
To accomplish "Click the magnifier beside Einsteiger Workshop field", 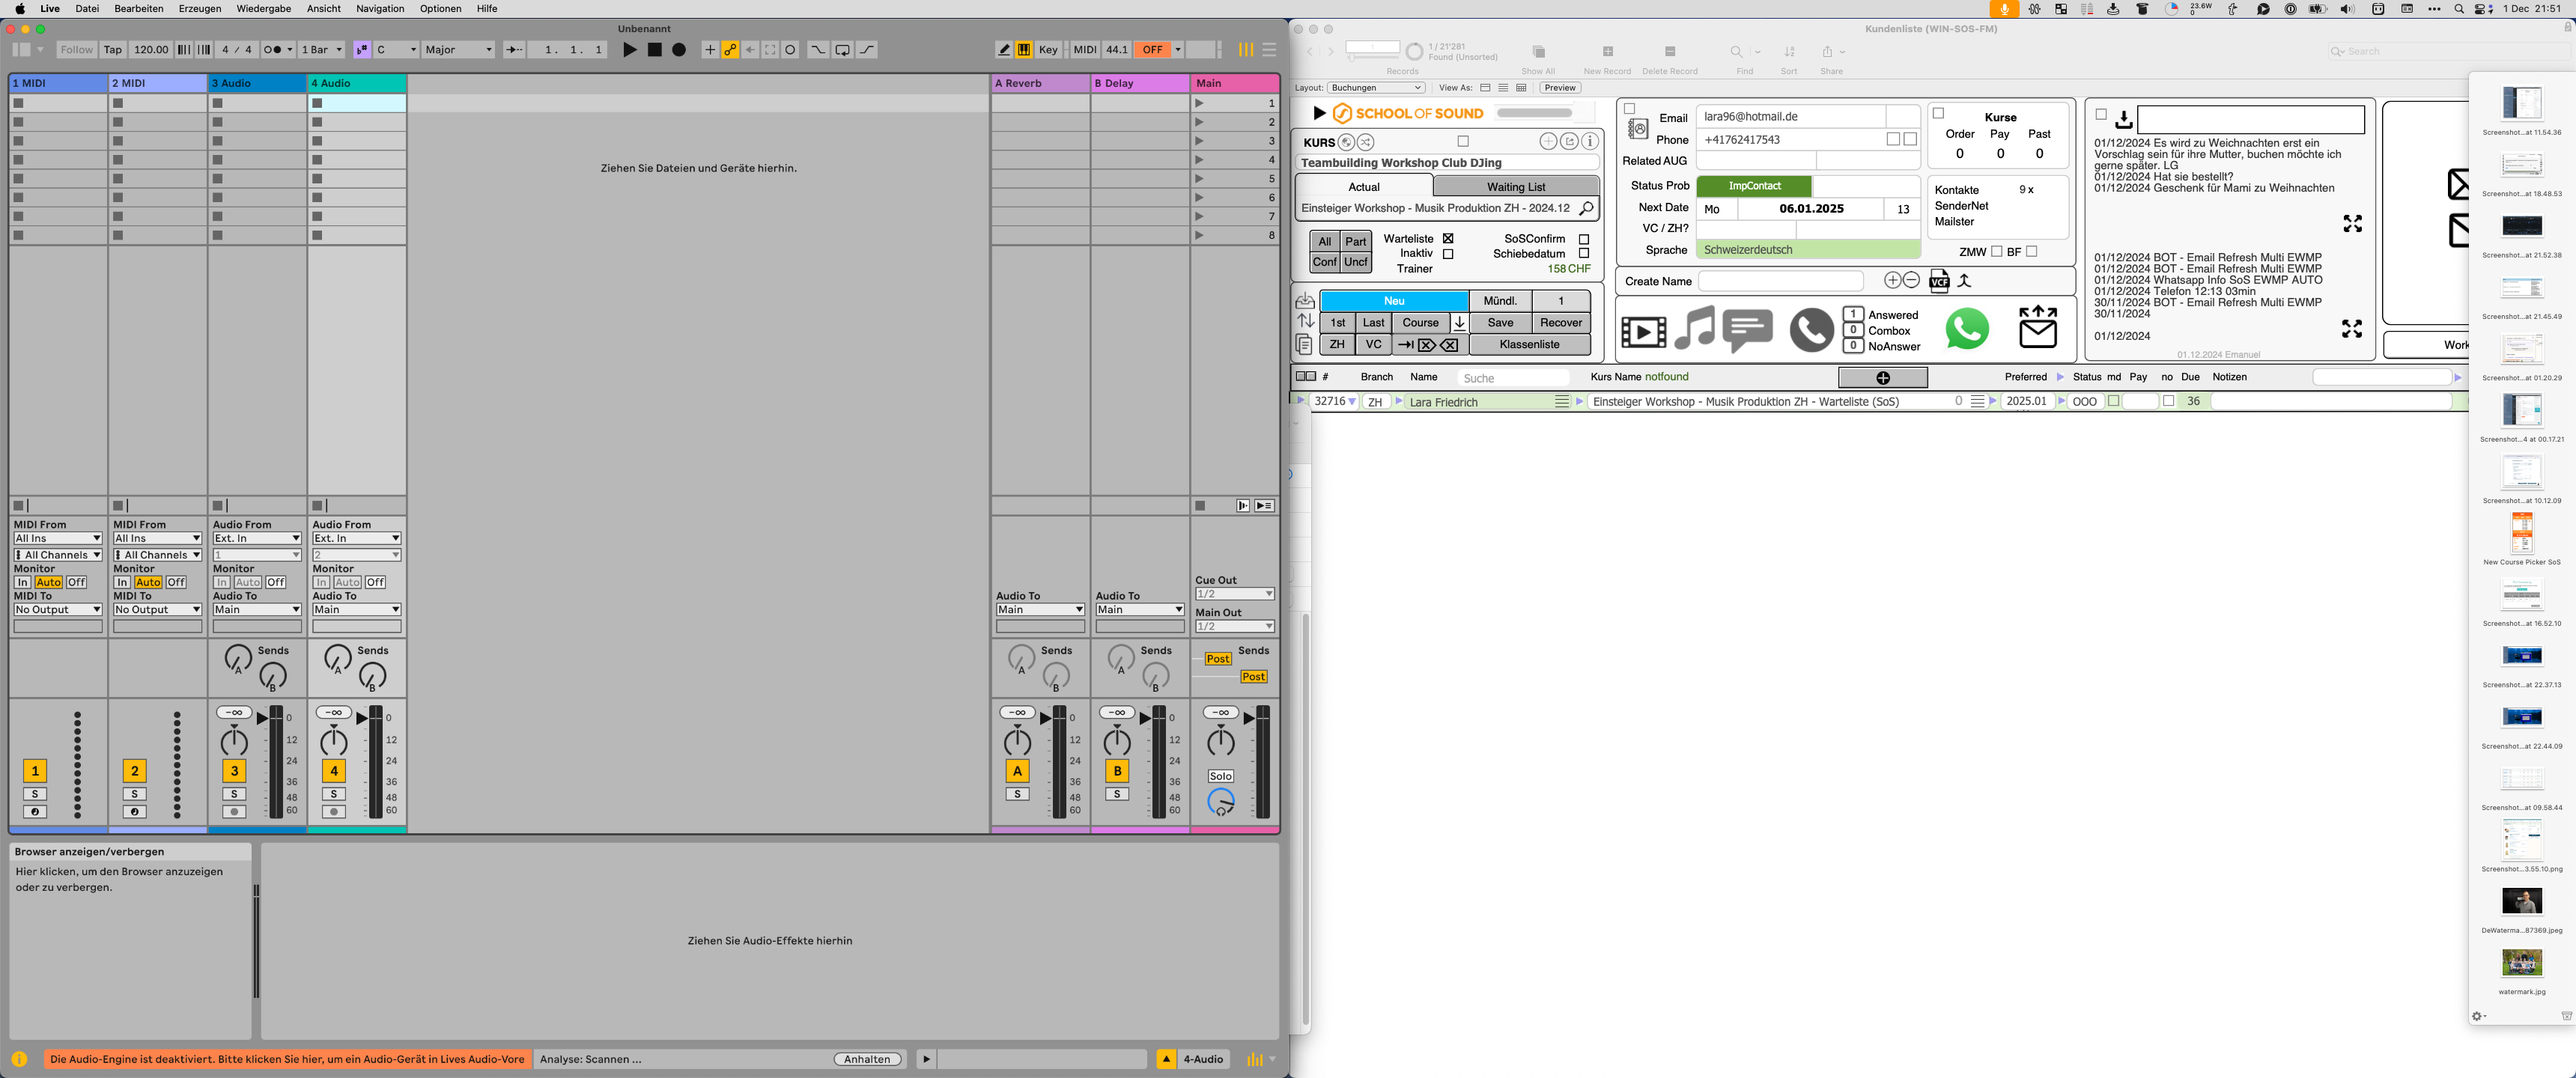I will click(1586, 208).
